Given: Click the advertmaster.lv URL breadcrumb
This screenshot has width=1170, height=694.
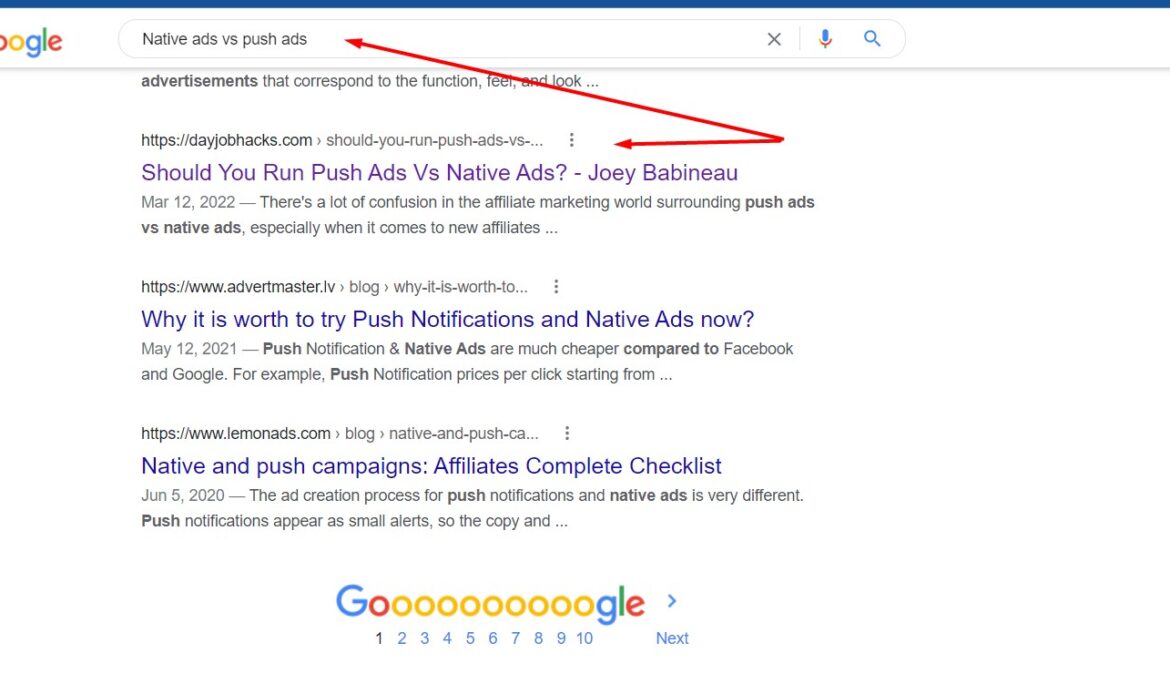Looking at the screenshot, I should [x=334, y=287].
